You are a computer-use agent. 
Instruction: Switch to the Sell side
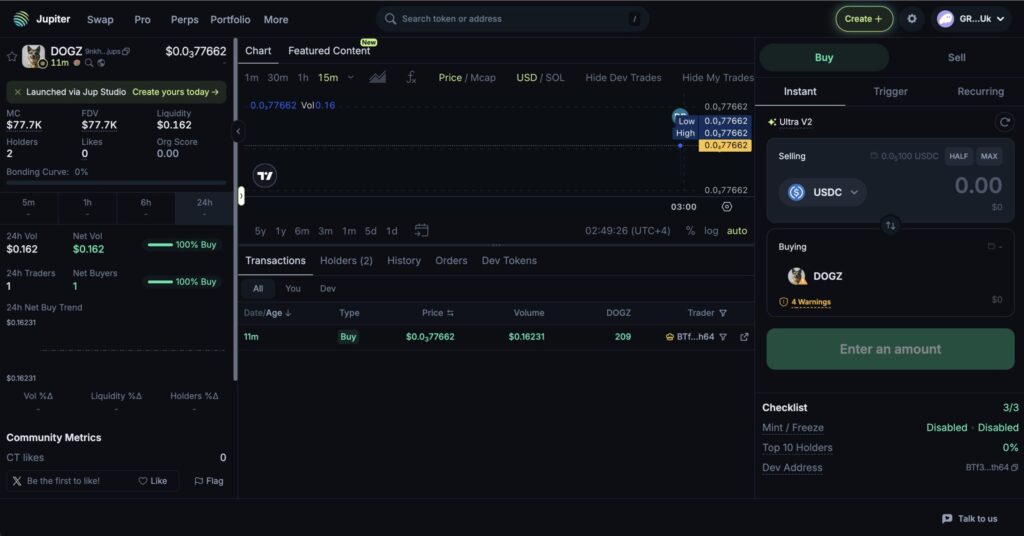click(x=956, y=57)
